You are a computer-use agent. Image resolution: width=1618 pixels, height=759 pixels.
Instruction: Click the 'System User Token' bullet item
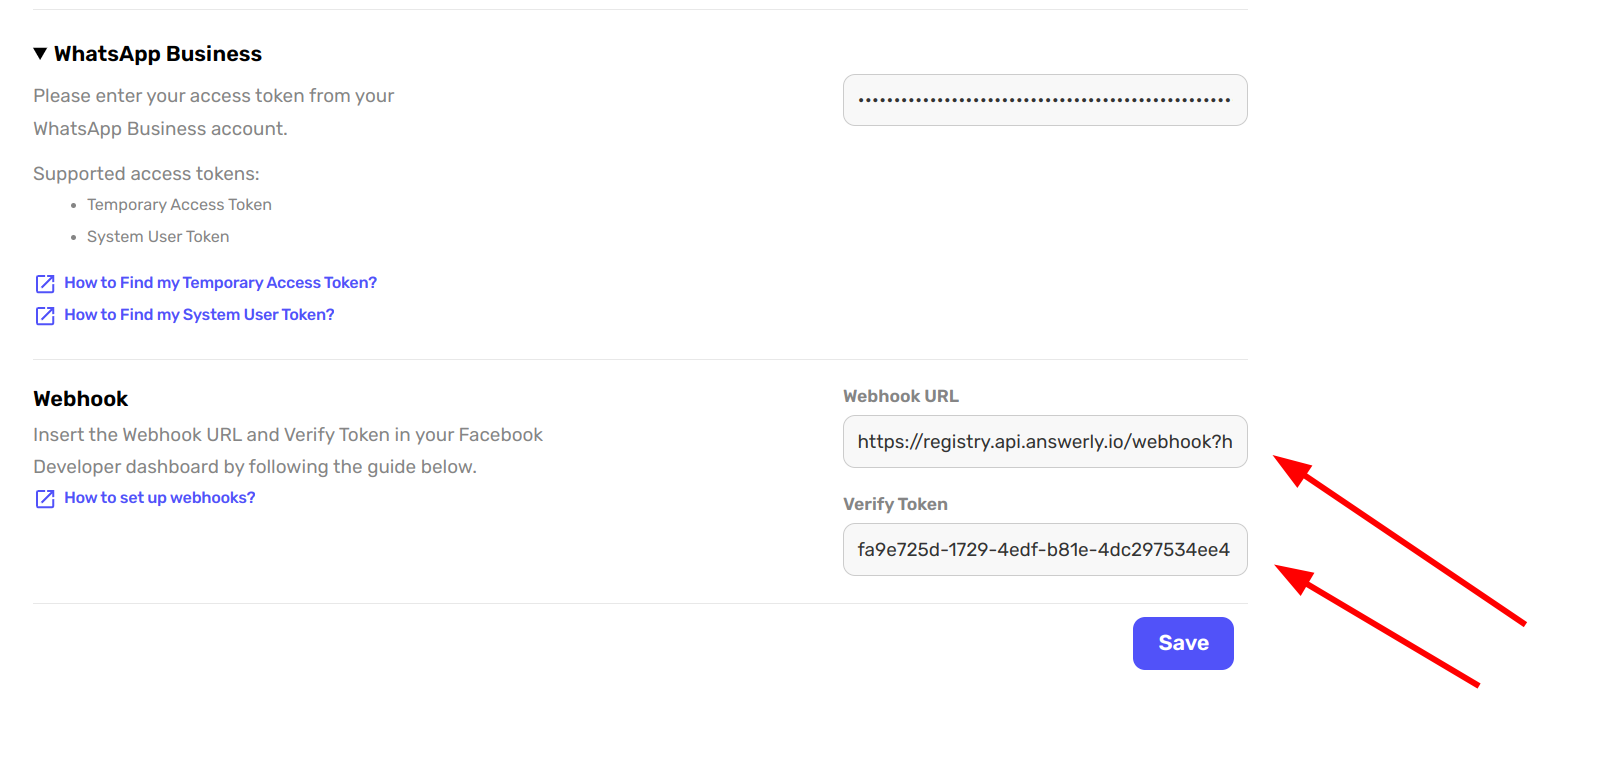pyautogui.click(x=158, y=237)
